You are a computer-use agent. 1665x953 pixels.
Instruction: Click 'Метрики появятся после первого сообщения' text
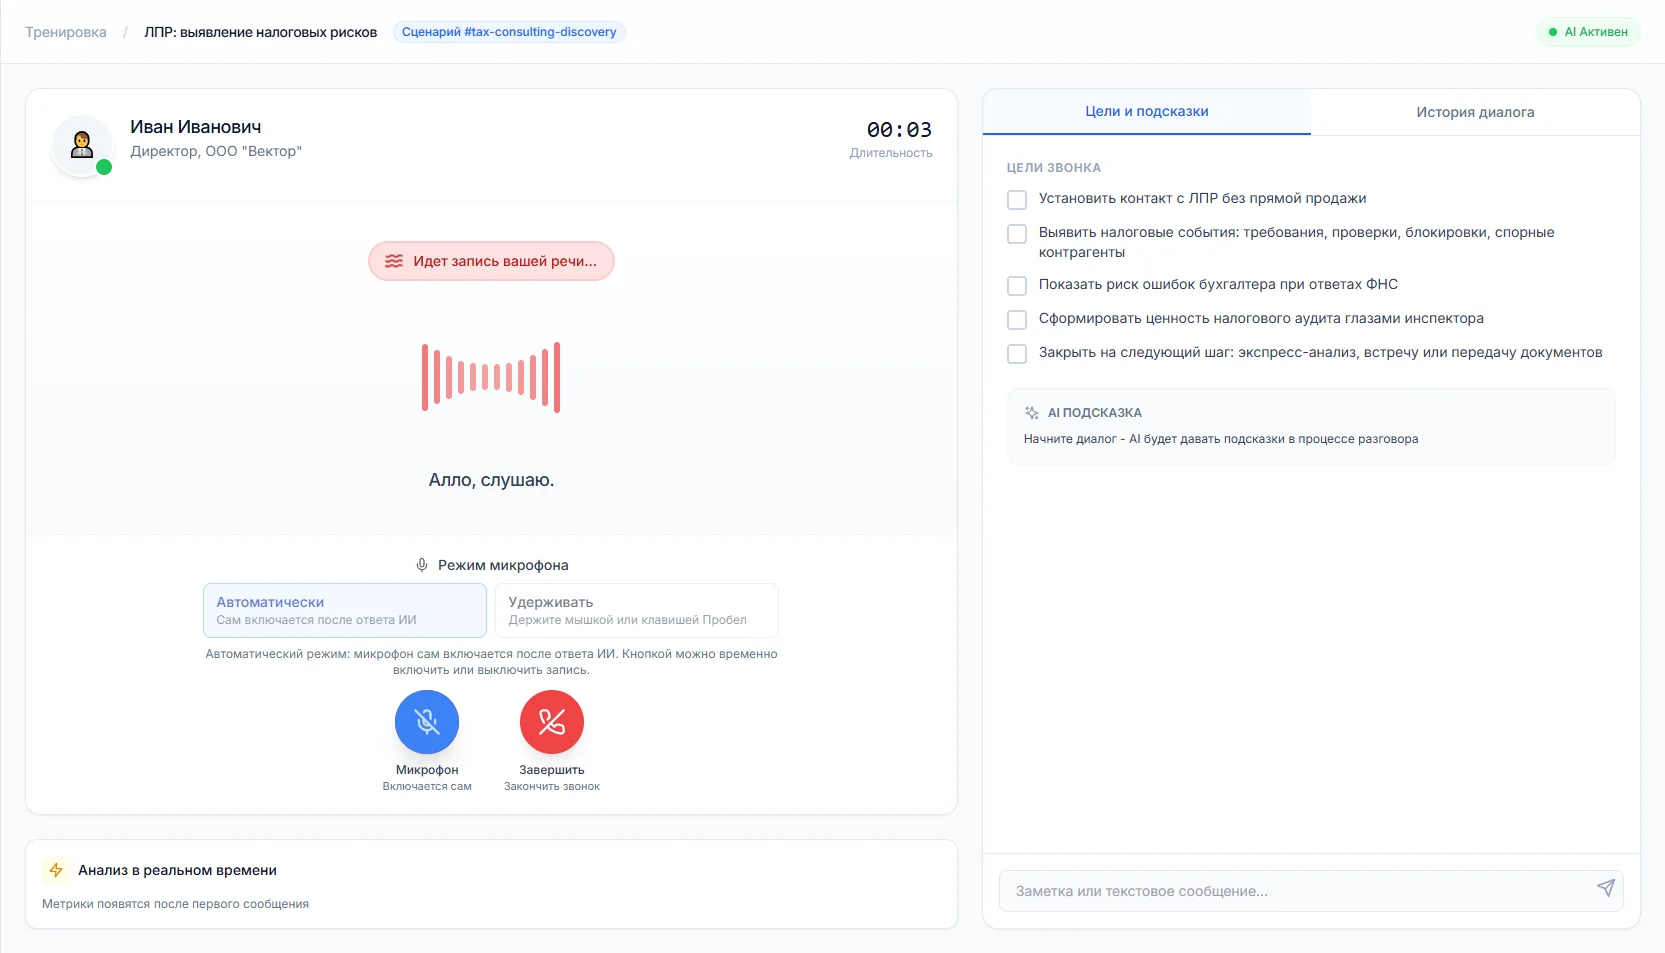tap(176, 904)
